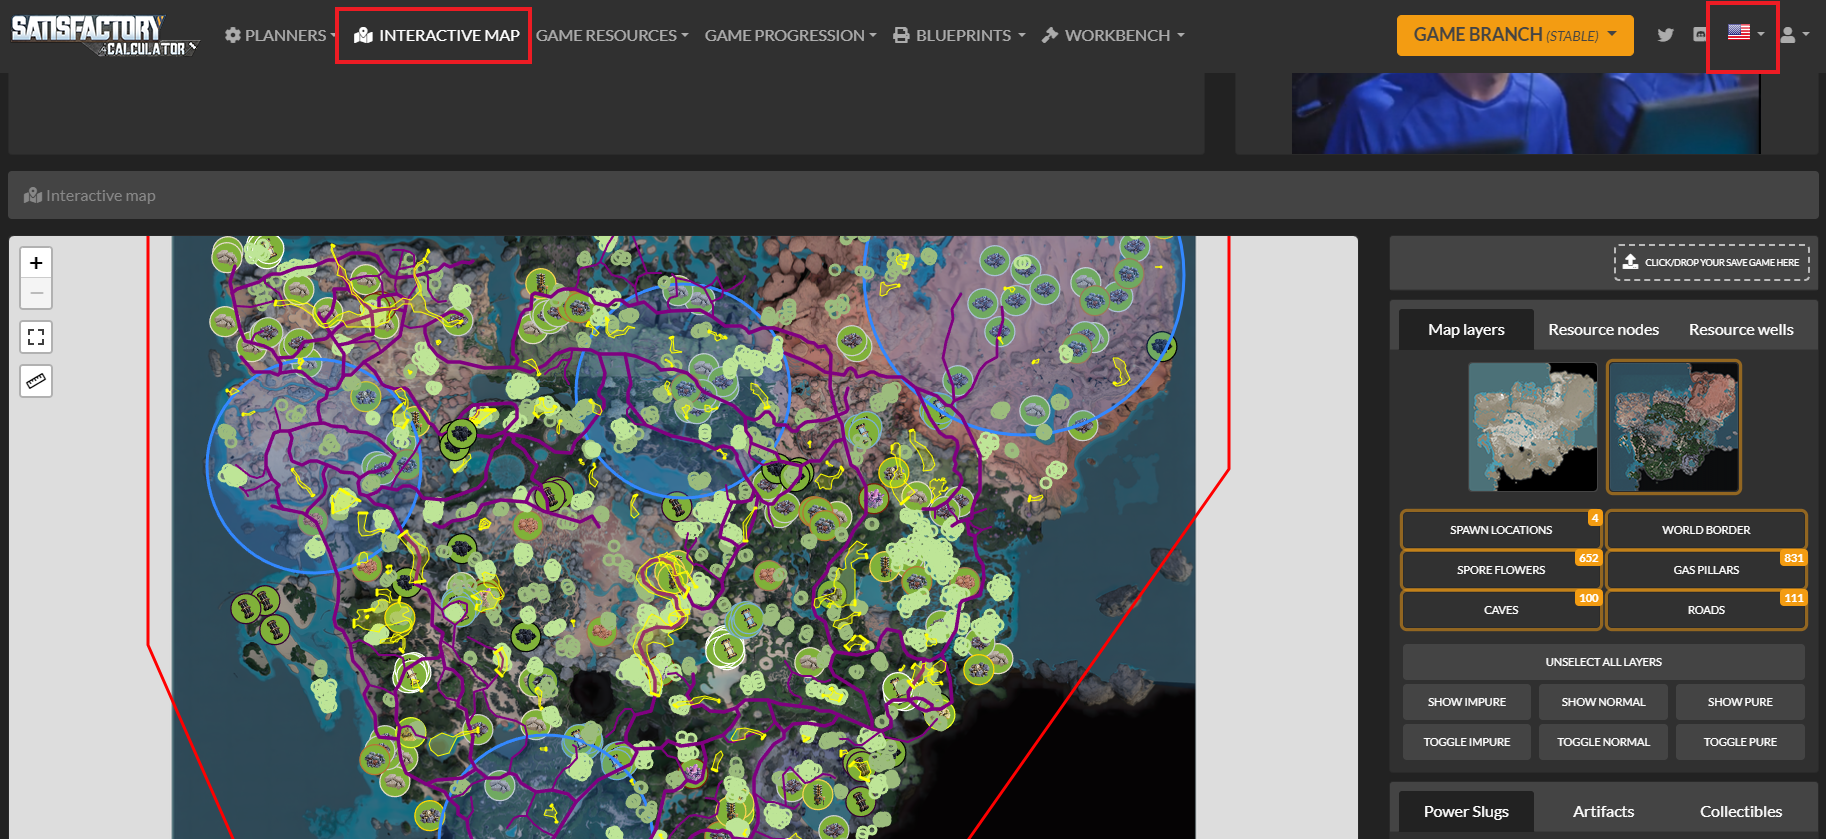Image resolution: width=1826 pixels, height=839 pixels.
Task: Go to Interactive Map in navbar
Action: pos(436,35)
